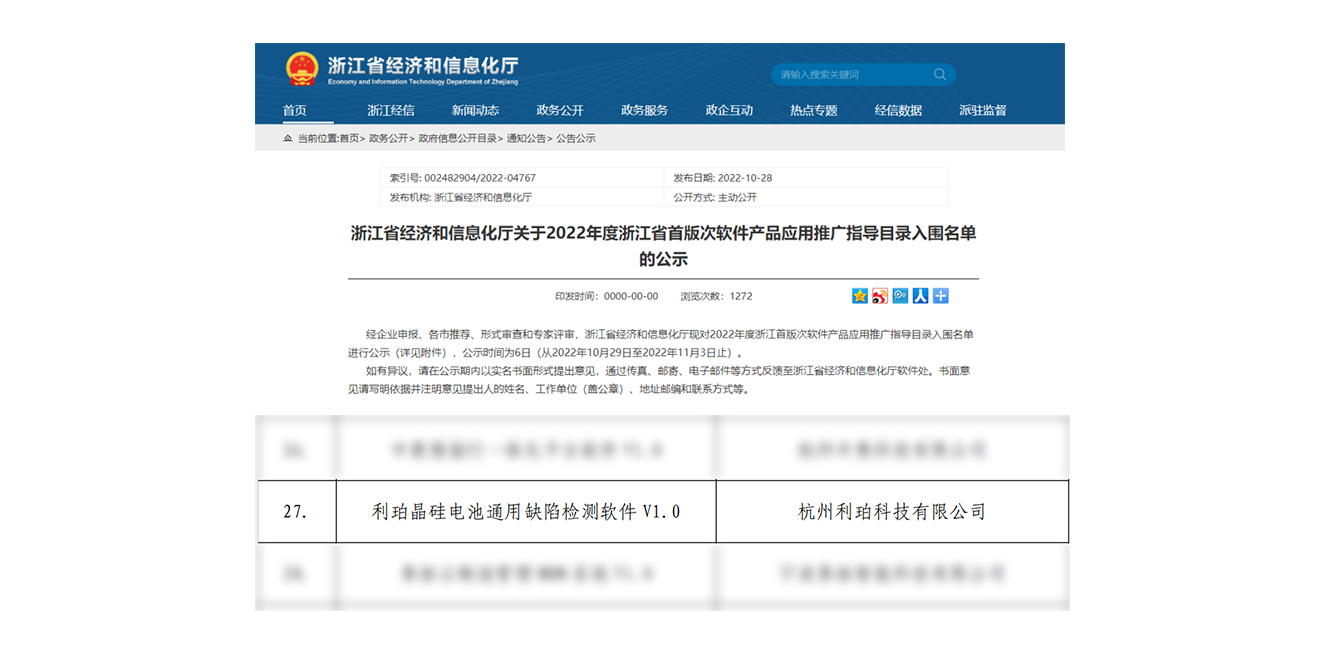Click the magnifier search icon

pos(940,74)
